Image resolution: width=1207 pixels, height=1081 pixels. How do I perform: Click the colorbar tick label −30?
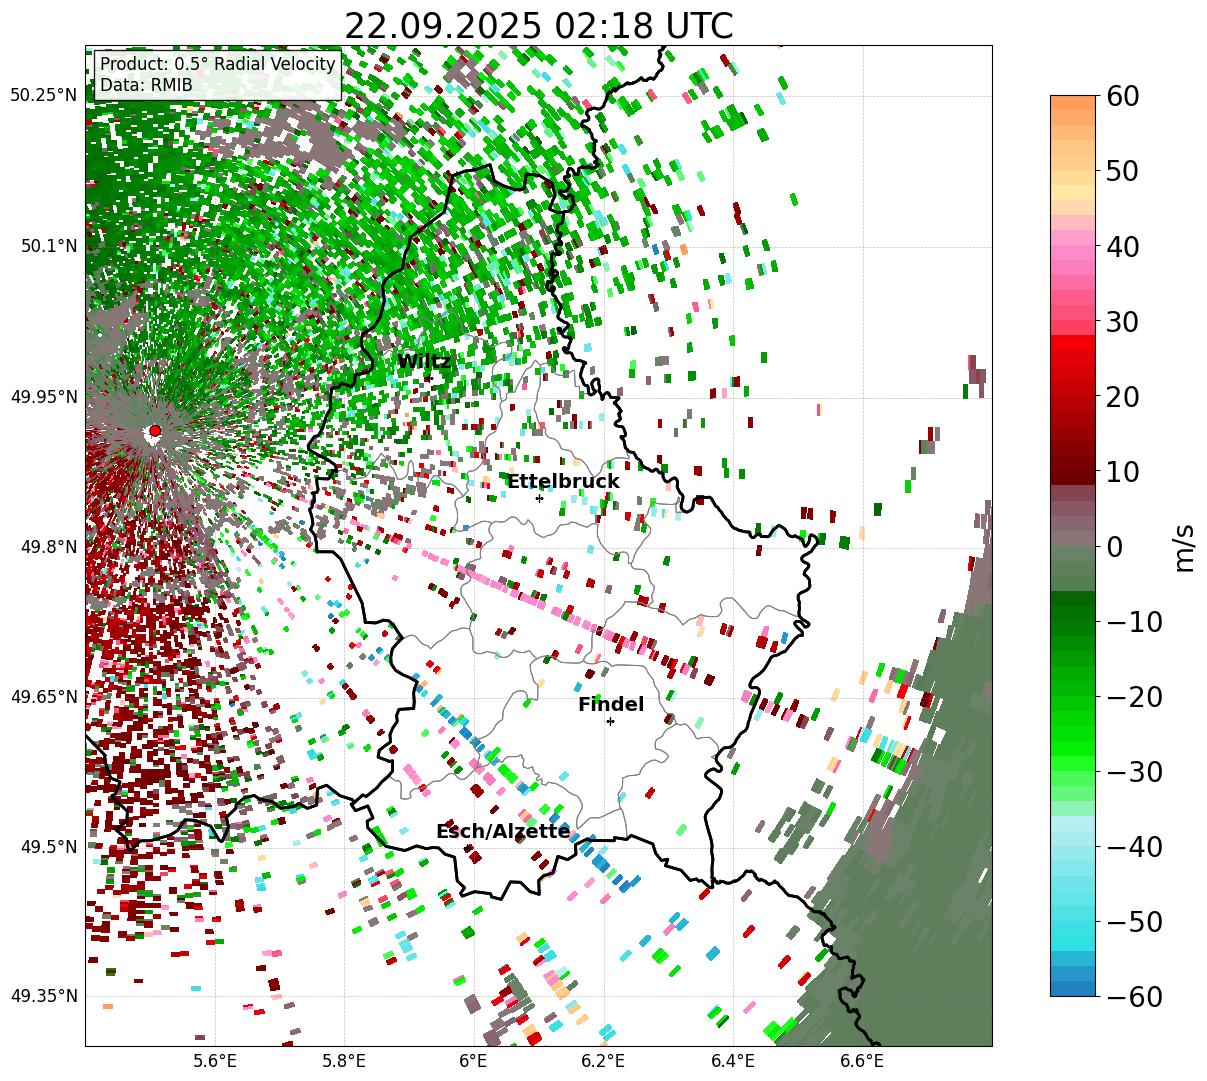[1134, 772]
